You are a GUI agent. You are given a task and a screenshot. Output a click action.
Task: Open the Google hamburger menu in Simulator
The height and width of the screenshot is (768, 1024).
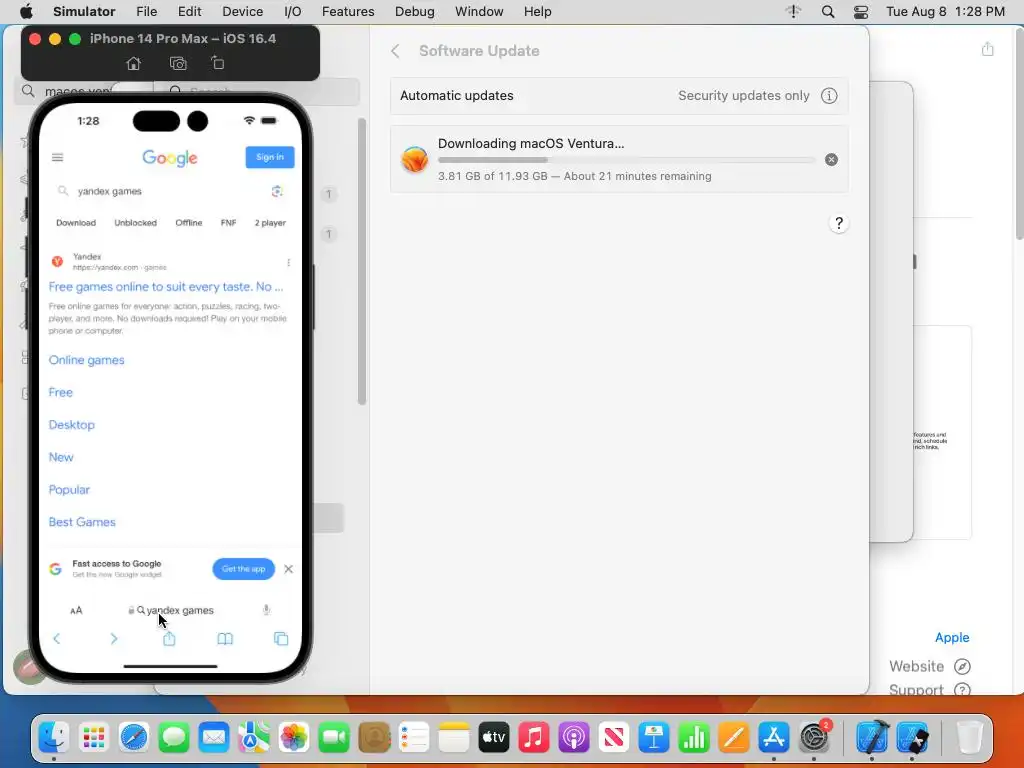click(x=57, y=157)
